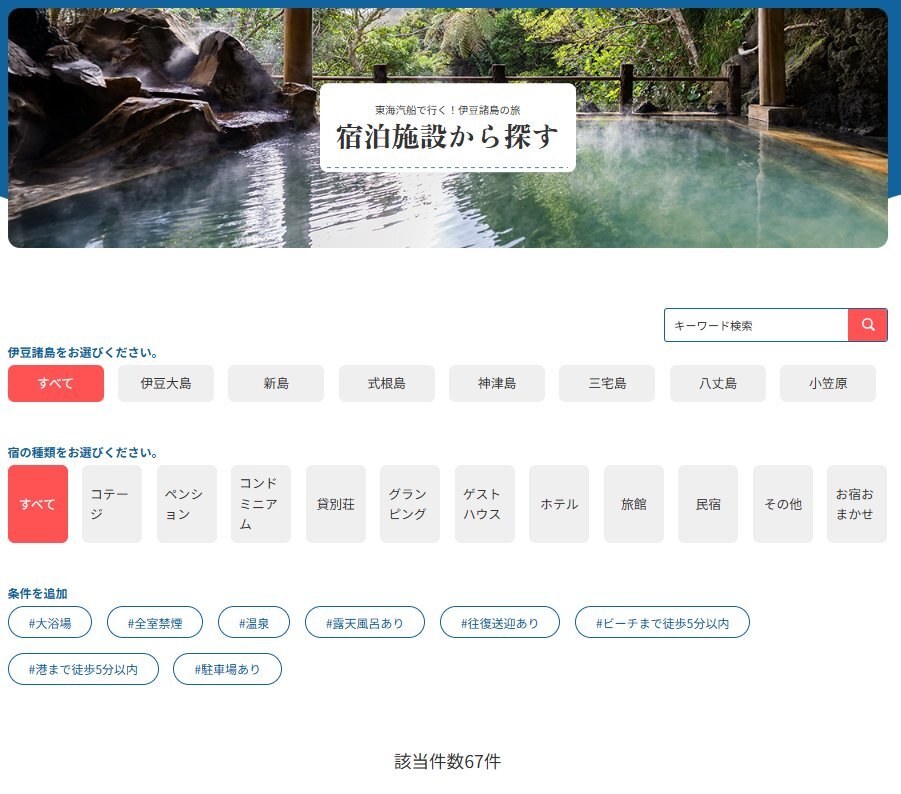
Task: Filter by 新島 island
Action: point(276,383)
